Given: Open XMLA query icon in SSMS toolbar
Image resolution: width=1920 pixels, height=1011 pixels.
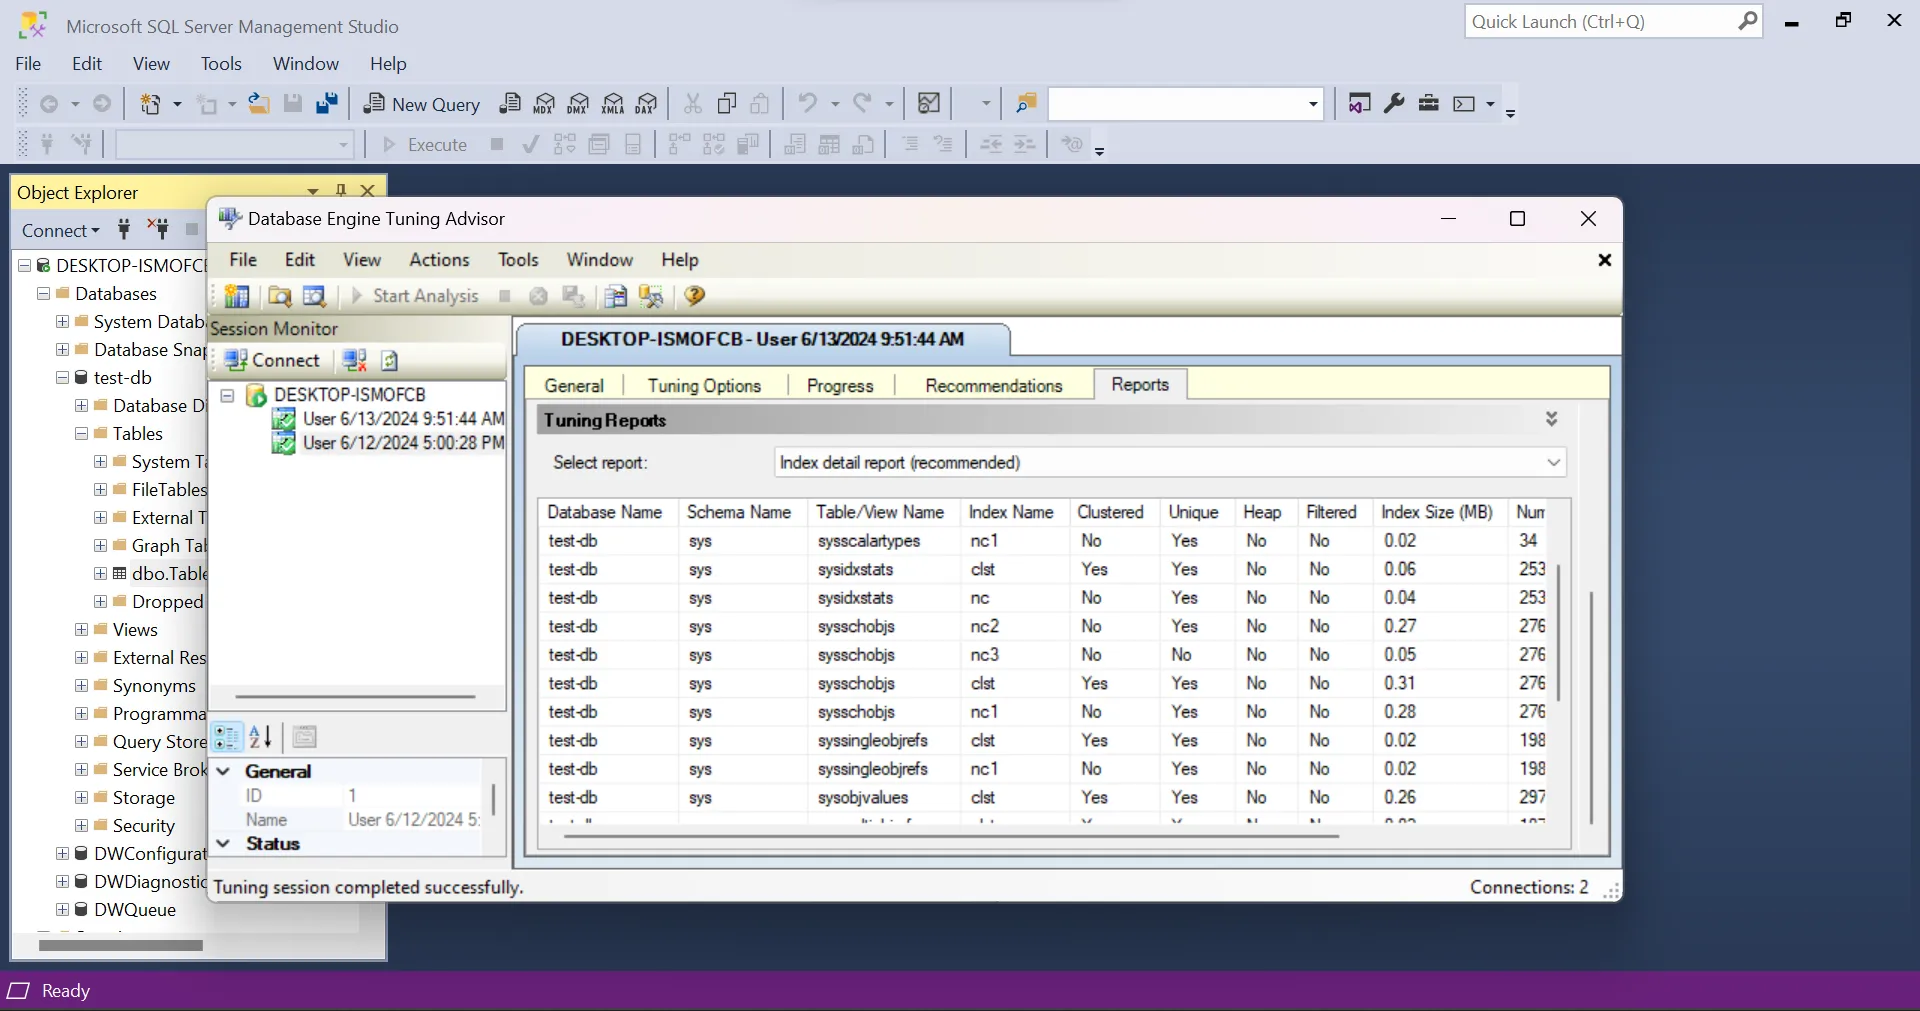Looking at the screenshot, I should coord(613,104).
